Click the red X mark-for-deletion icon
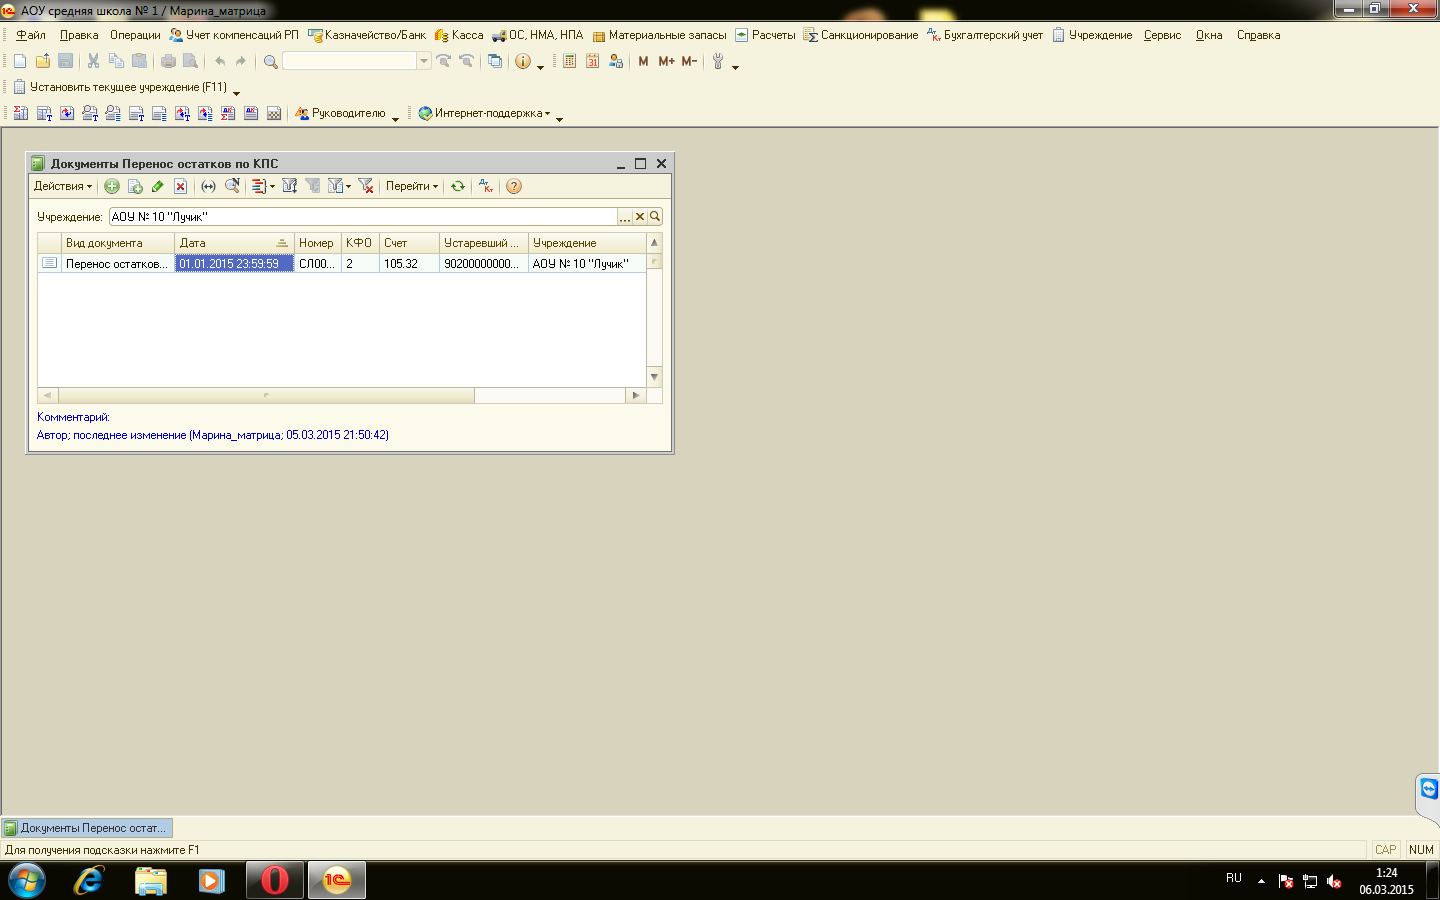The height and width of the screenshot is (900, 1440). click(180, 186)
